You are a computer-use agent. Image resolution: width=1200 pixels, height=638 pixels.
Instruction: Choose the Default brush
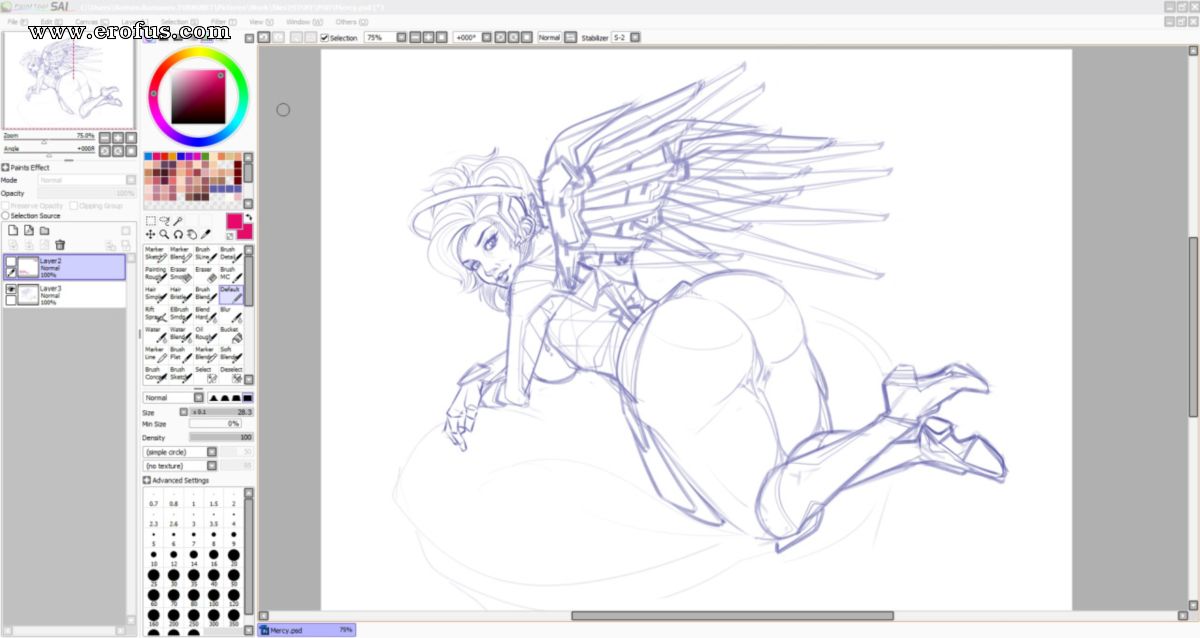pyautogui.click(x=230, y=294)
